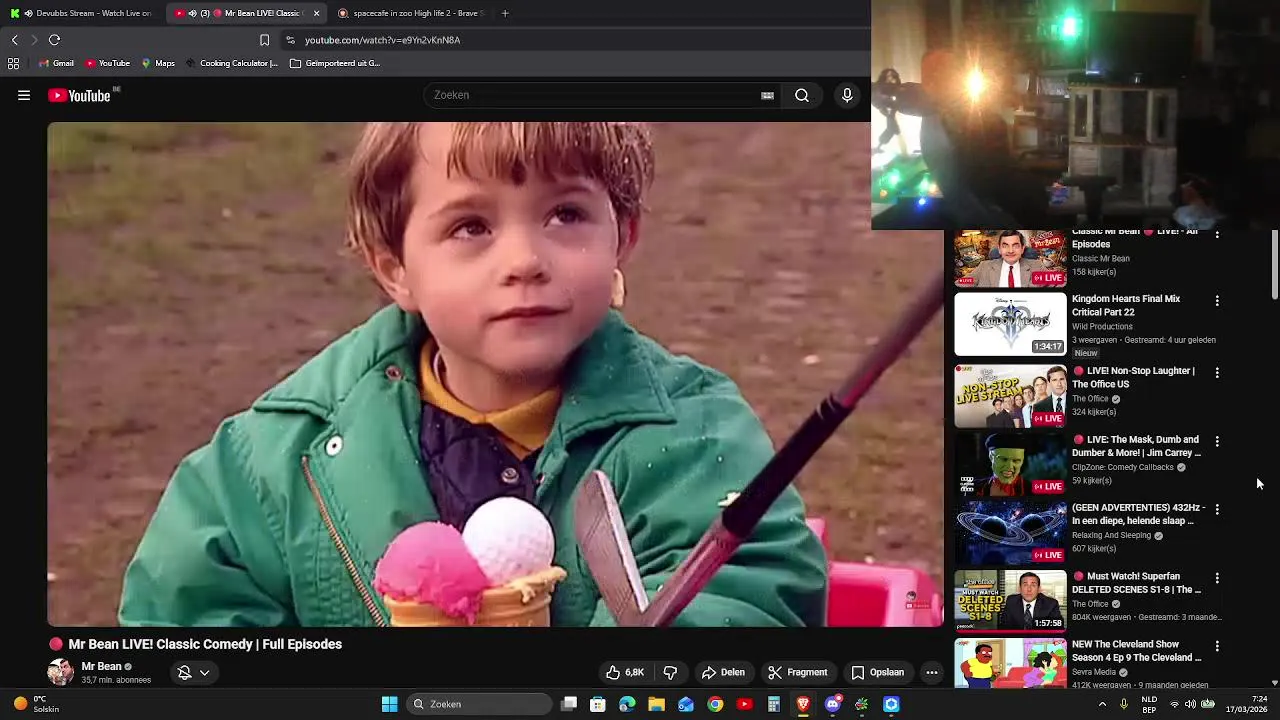This screenshot has height=720, width=1280.
Task: Mute audio on Devubbs Stream tab
Action: 27,13
